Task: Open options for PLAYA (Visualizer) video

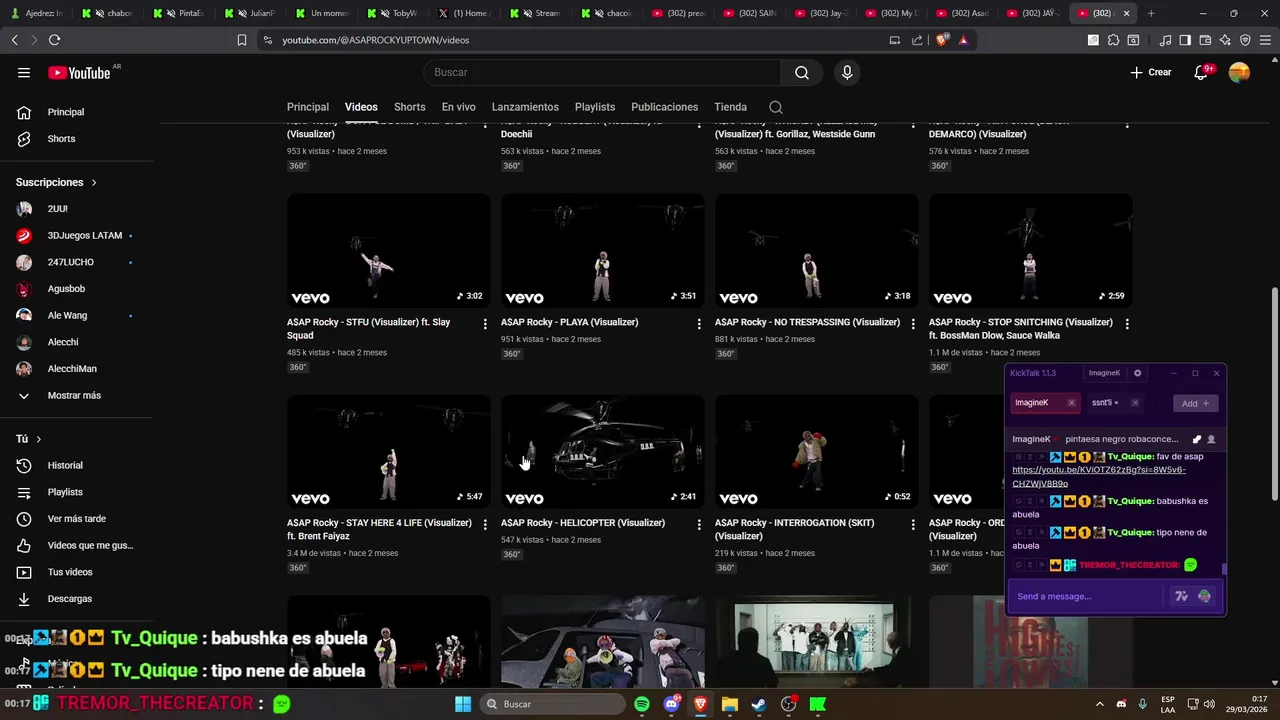Action: coord(699,324)
